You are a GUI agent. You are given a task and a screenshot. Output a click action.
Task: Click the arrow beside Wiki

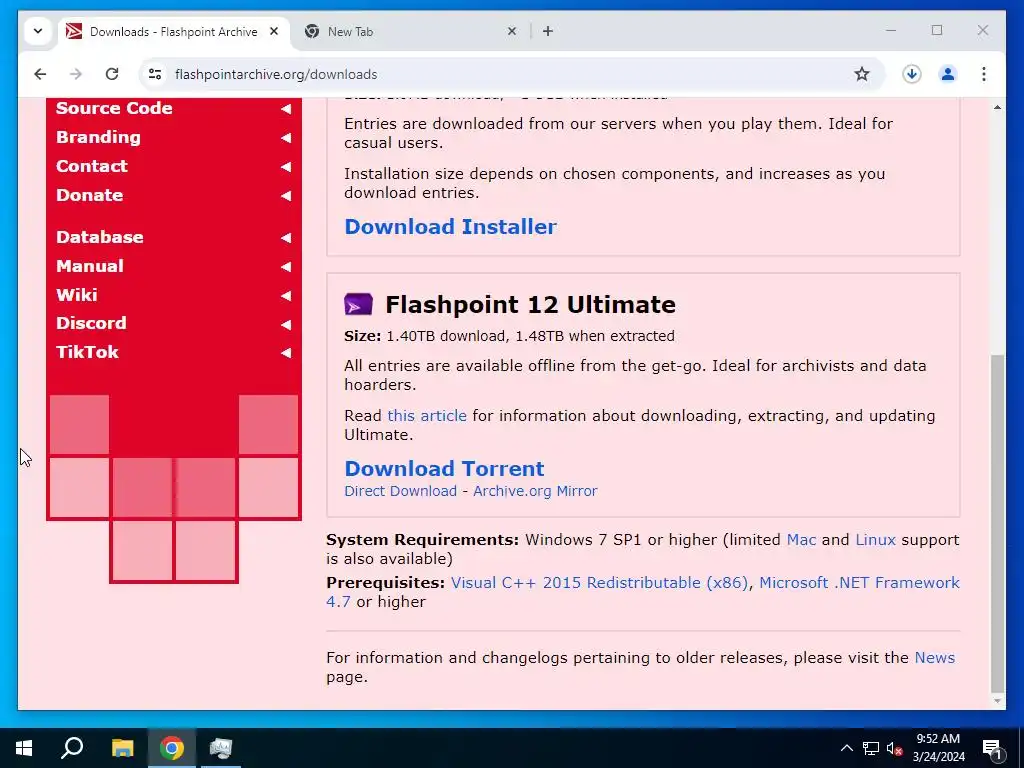(286, 295)
